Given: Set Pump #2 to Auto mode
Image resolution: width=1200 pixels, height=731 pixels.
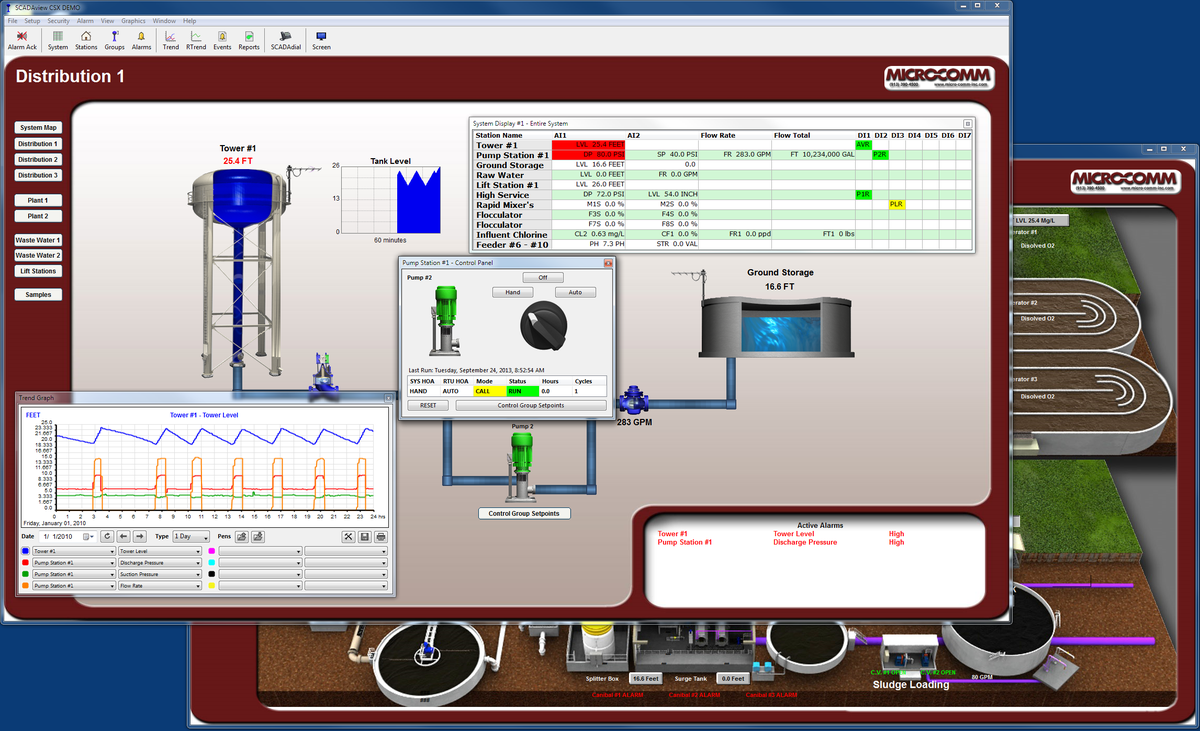Looking at the screenshot, I should coord(575,292).
